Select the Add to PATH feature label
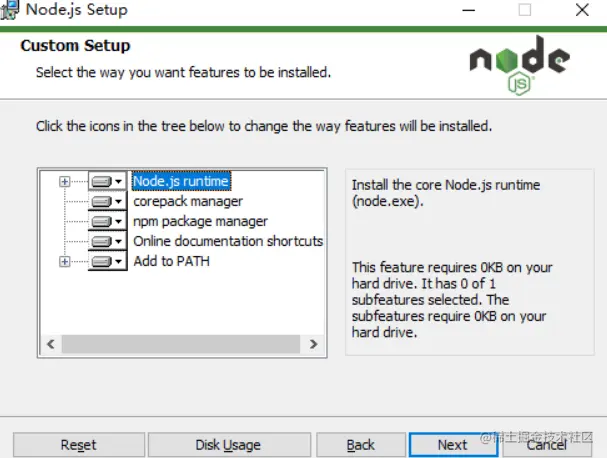 tap(171, 261)
